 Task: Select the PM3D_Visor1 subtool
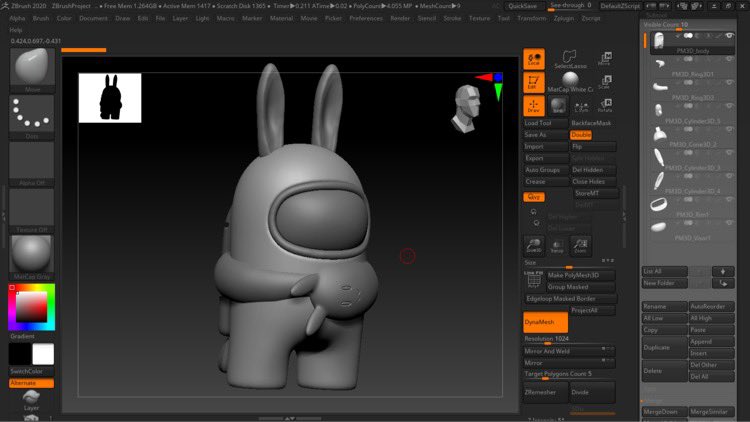[693, 230]
